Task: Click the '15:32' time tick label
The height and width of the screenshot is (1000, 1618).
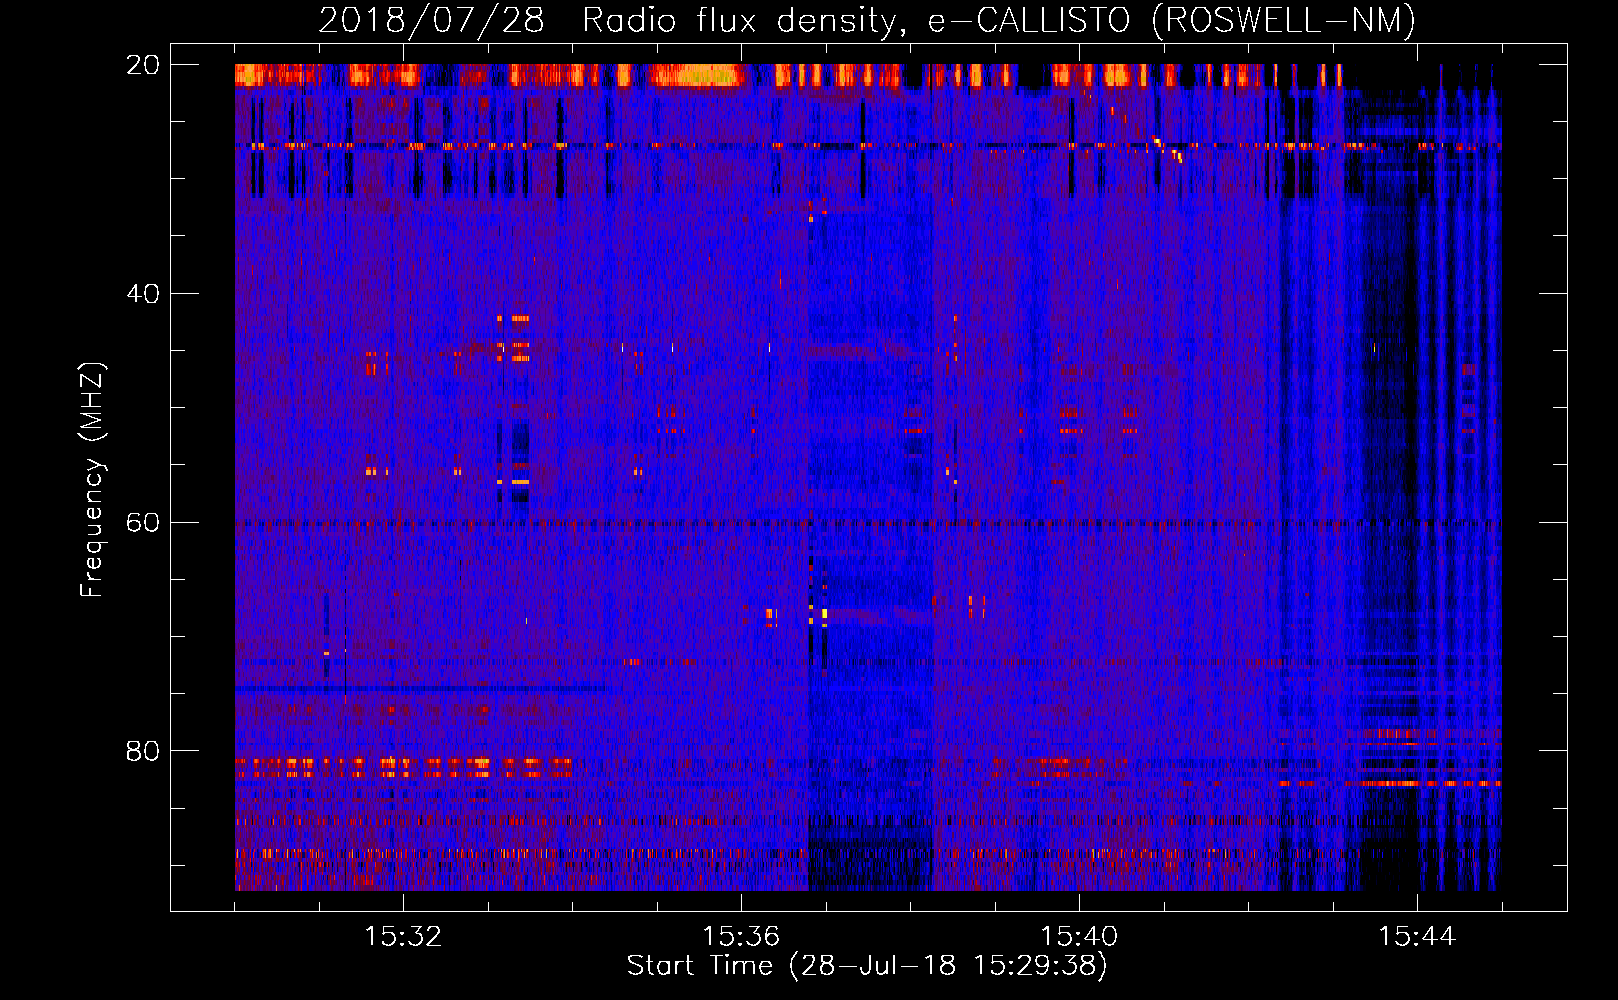Action: pos(403,937)
